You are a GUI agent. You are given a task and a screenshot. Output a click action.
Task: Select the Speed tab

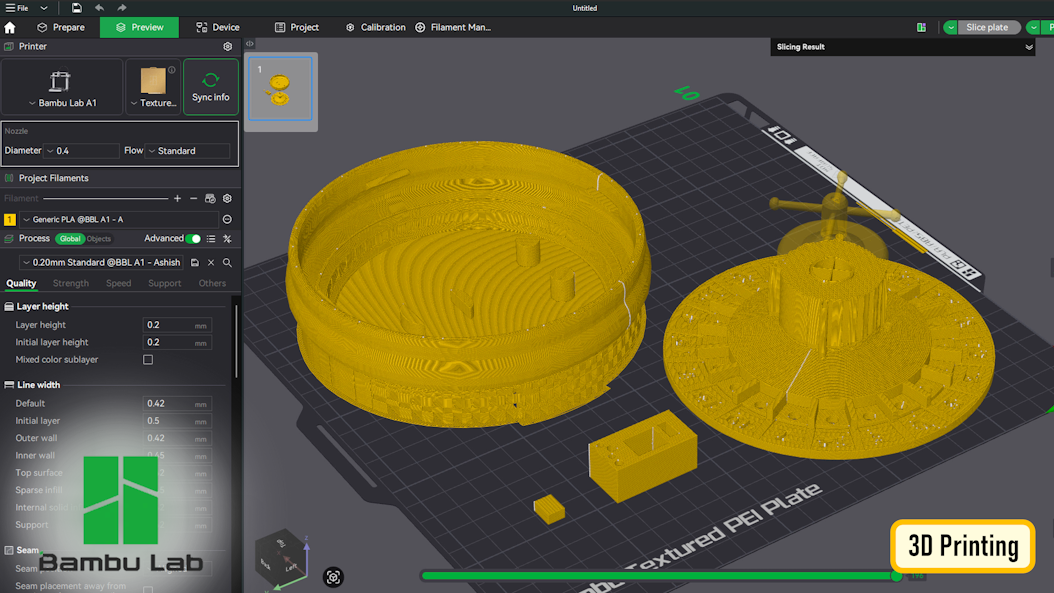pos(118,283)
